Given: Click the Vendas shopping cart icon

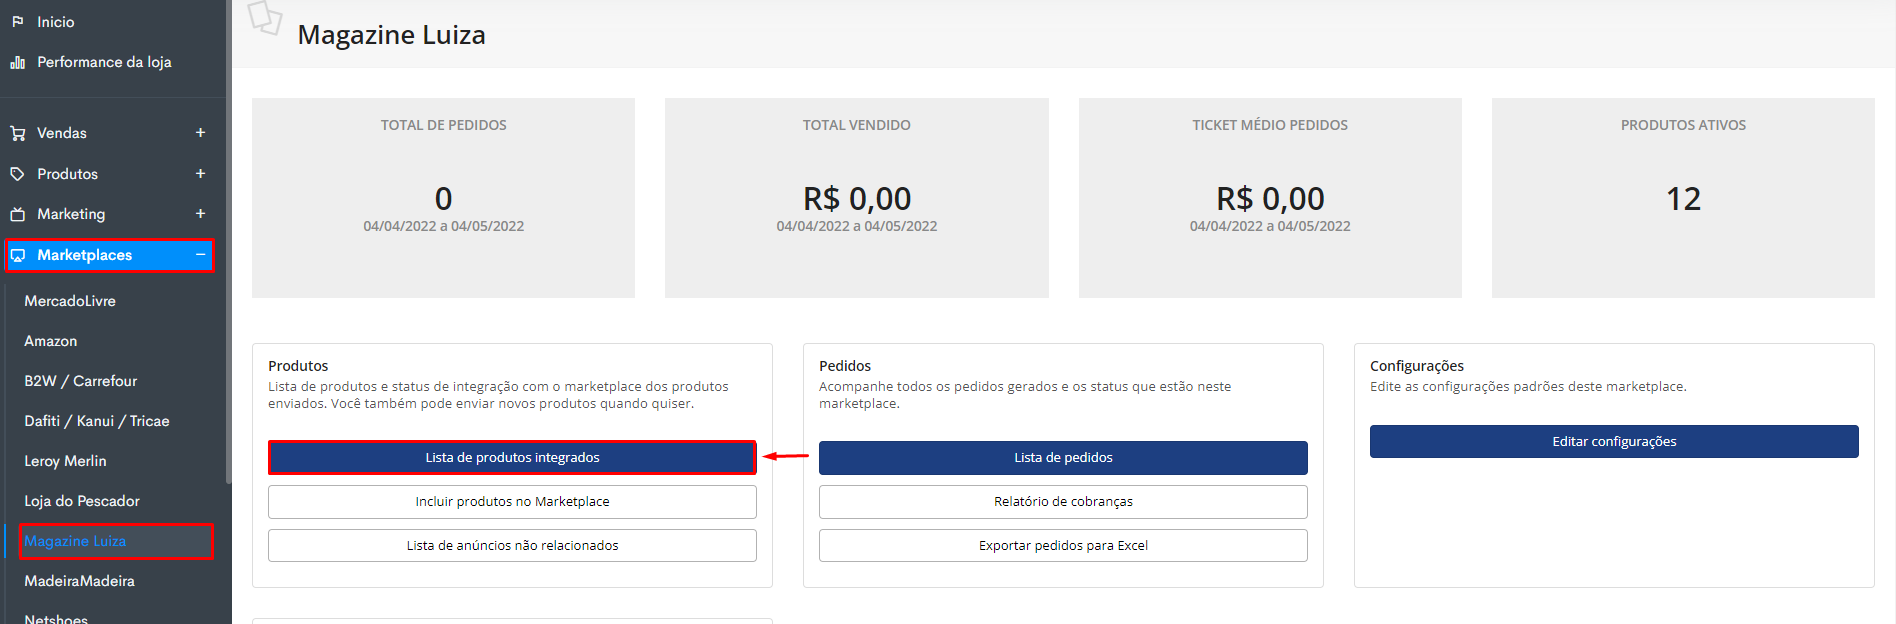Looking at the screenshot, I should pos(17,133).
